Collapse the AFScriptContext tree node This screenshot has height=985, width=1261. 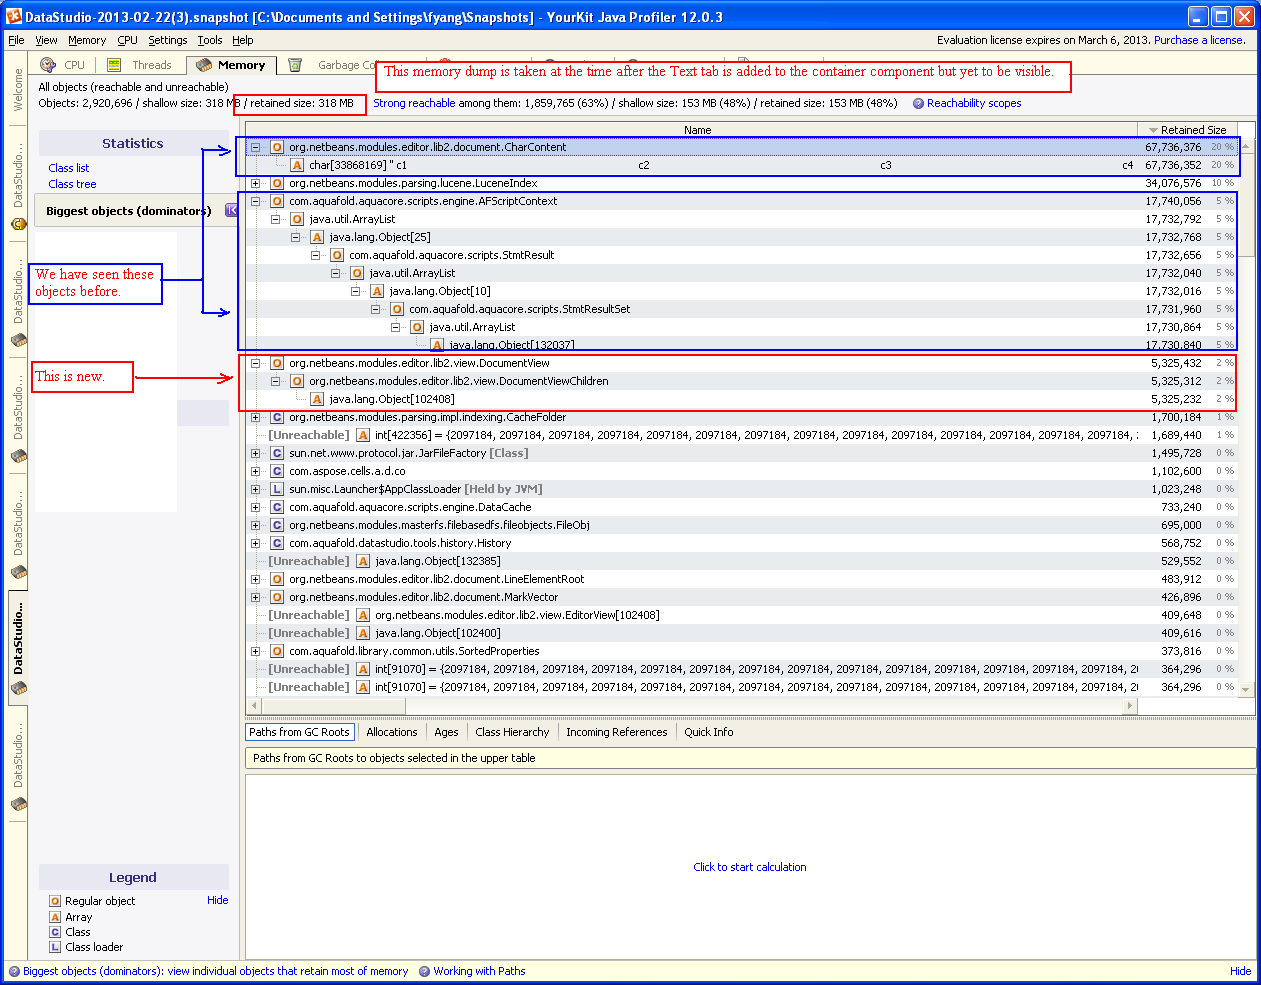coord(256,201)
